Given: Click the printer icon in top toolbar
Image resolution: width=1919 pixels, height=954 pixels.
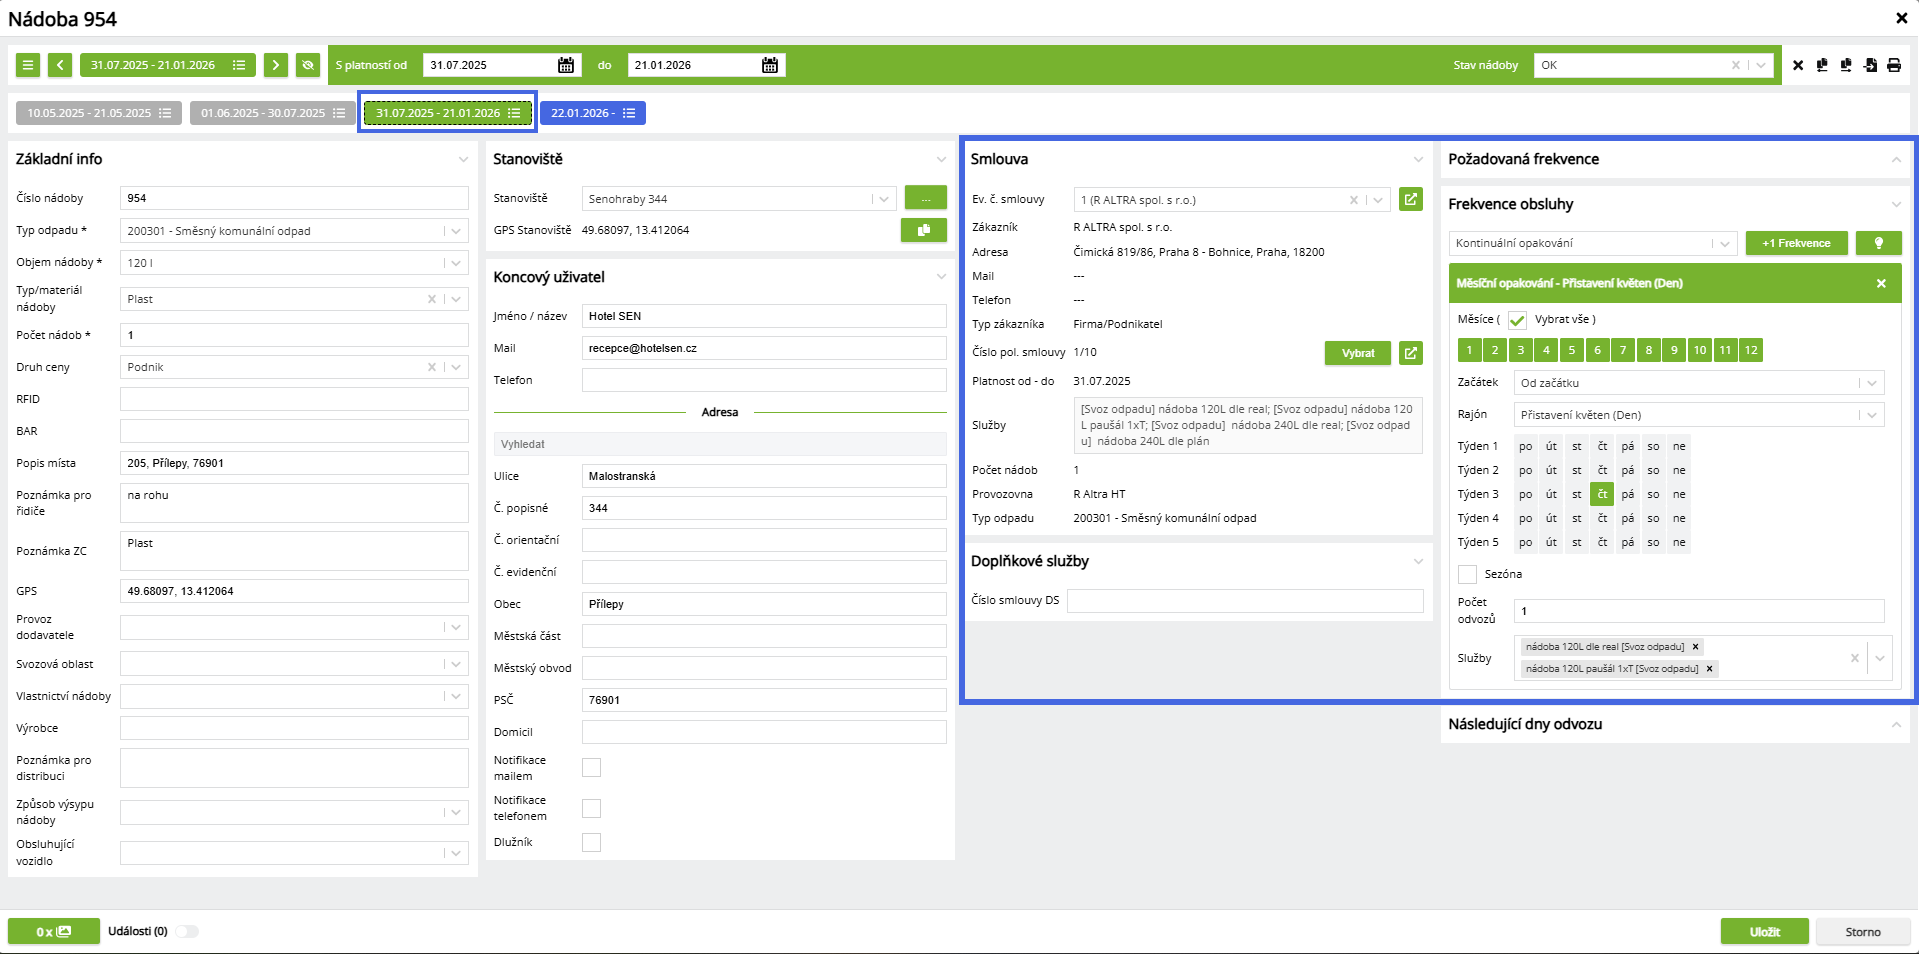Looking at the screenshot, I should pos(1894,65).
